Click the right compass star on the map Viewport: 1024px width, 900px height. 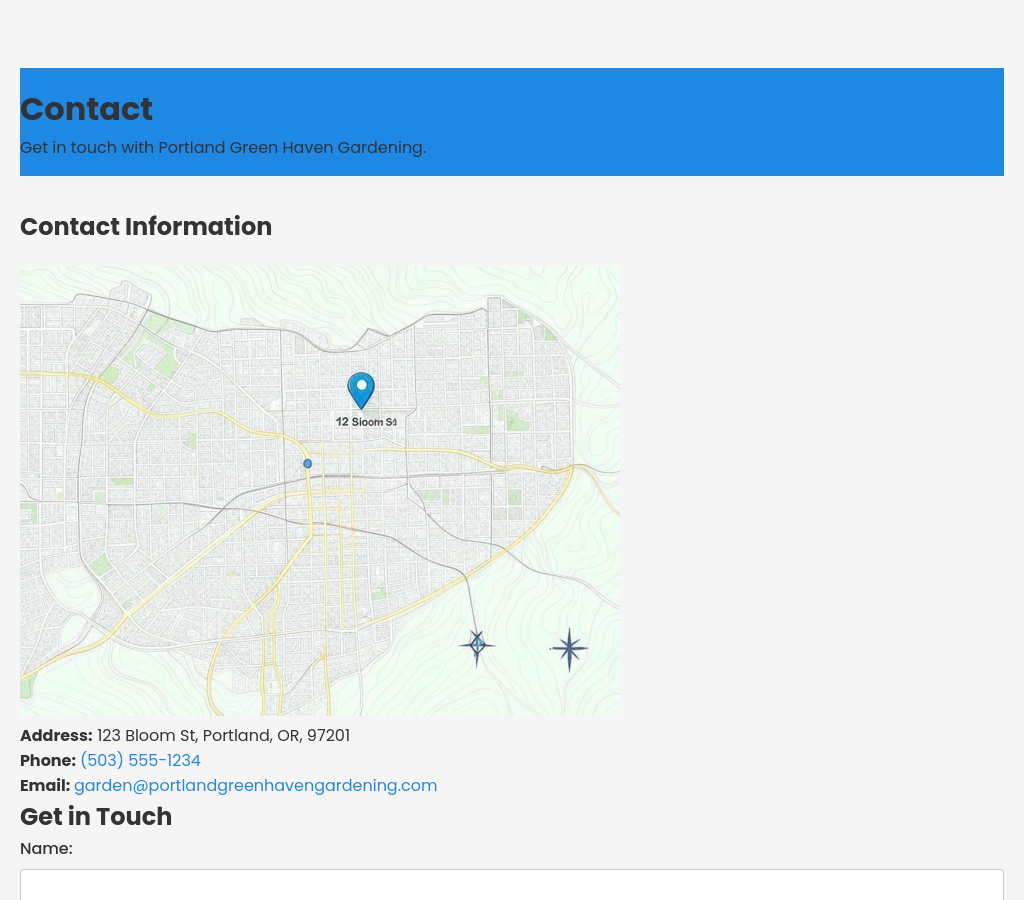569,650
